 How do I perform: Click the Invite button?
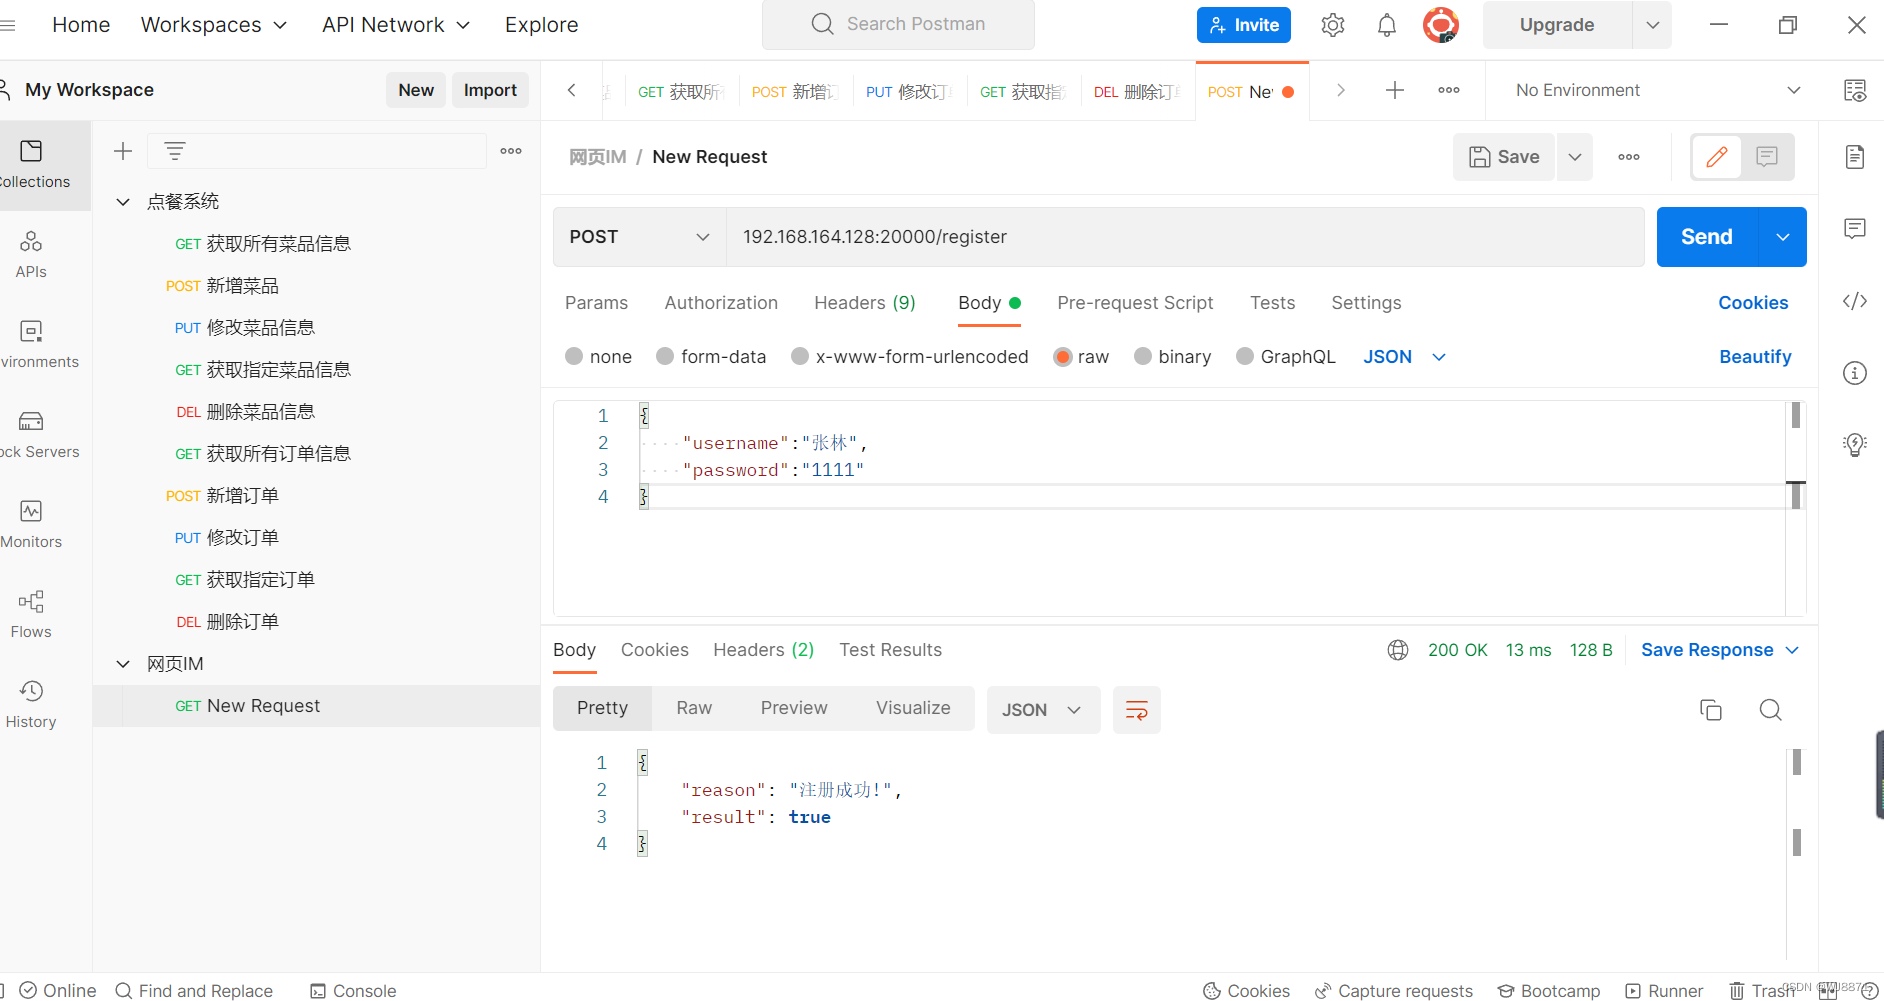[x=1243, y=25]
